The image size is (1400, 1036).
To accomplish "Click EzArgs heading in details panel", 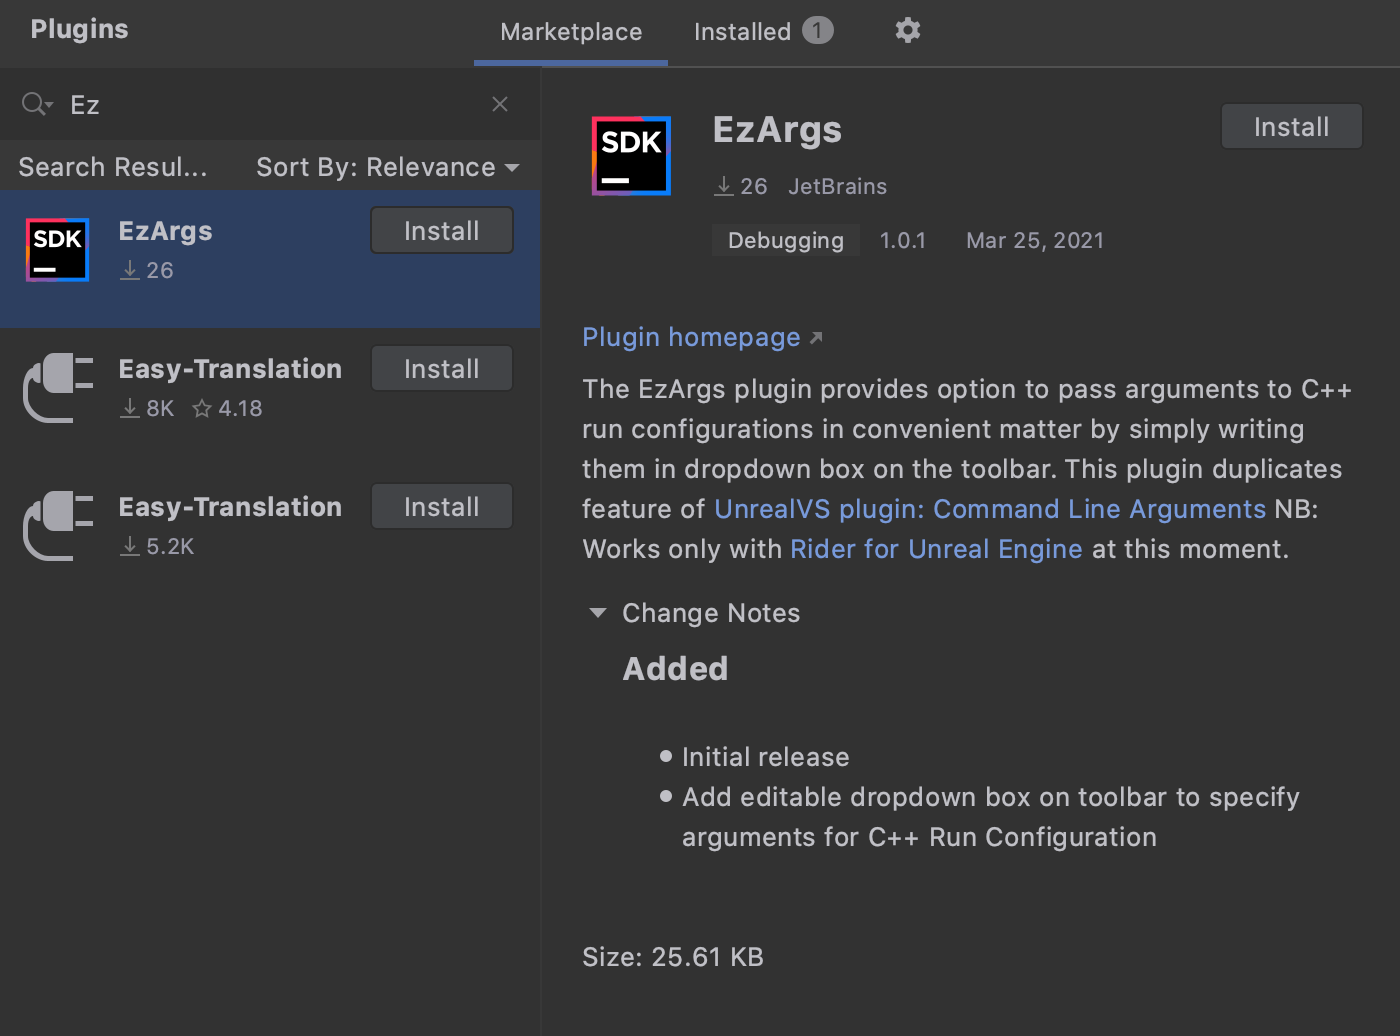I will pyautogui.click(x=777, y=129).
